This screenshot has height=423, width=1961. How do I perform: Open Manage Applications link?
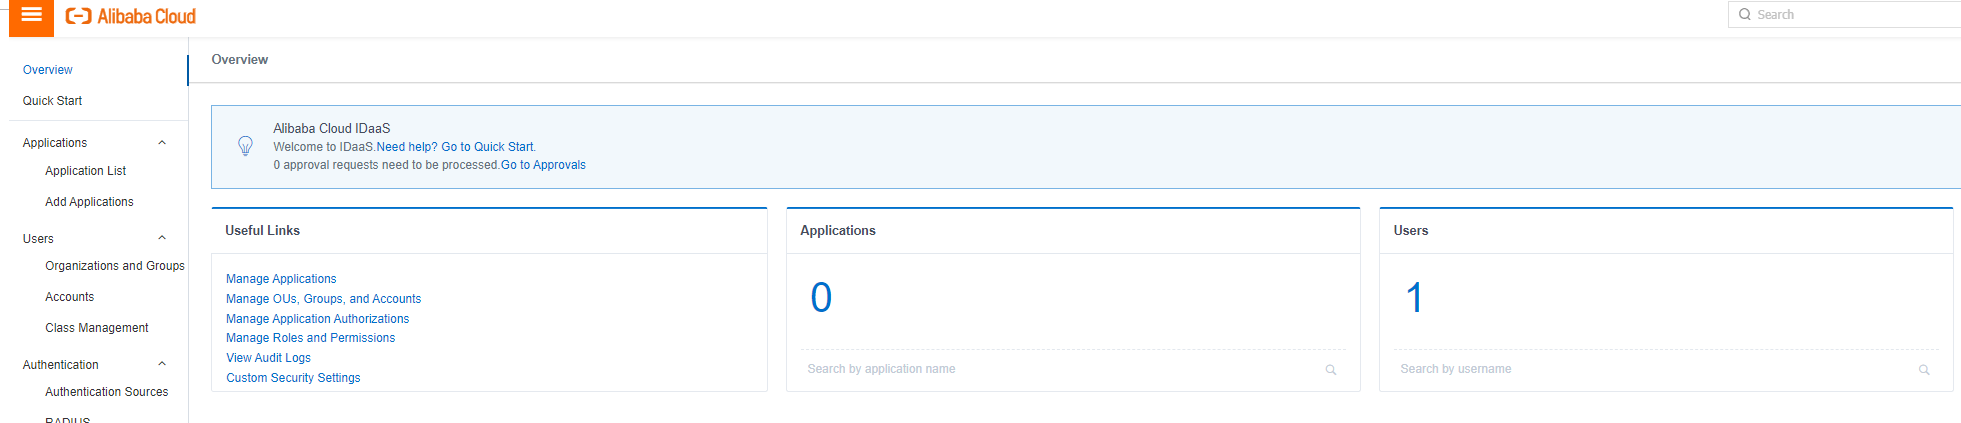[x=281, y=279]
